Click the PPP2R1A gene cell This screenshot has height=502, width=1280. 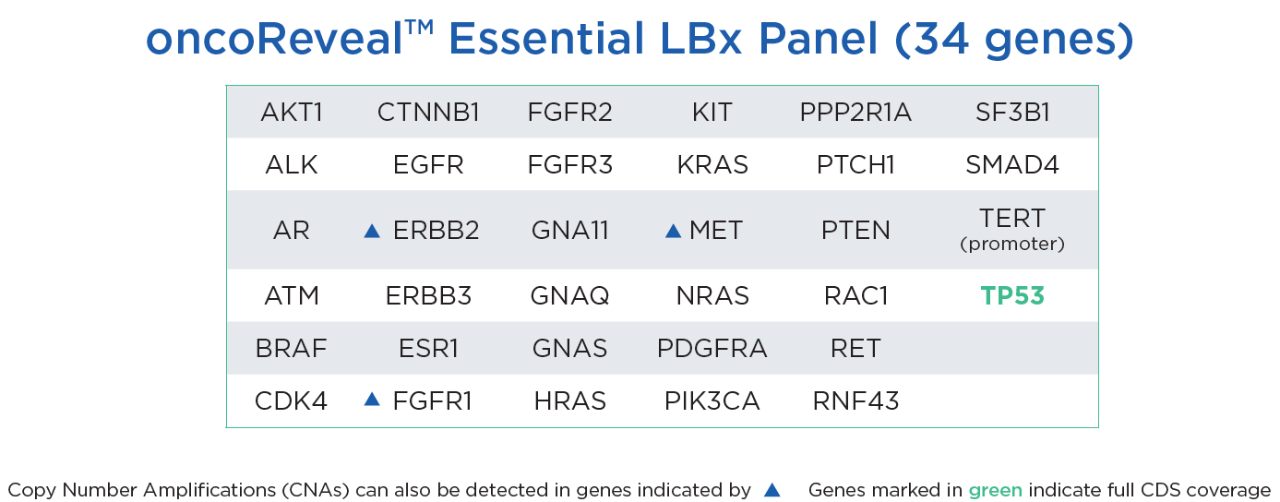point(855,112)
